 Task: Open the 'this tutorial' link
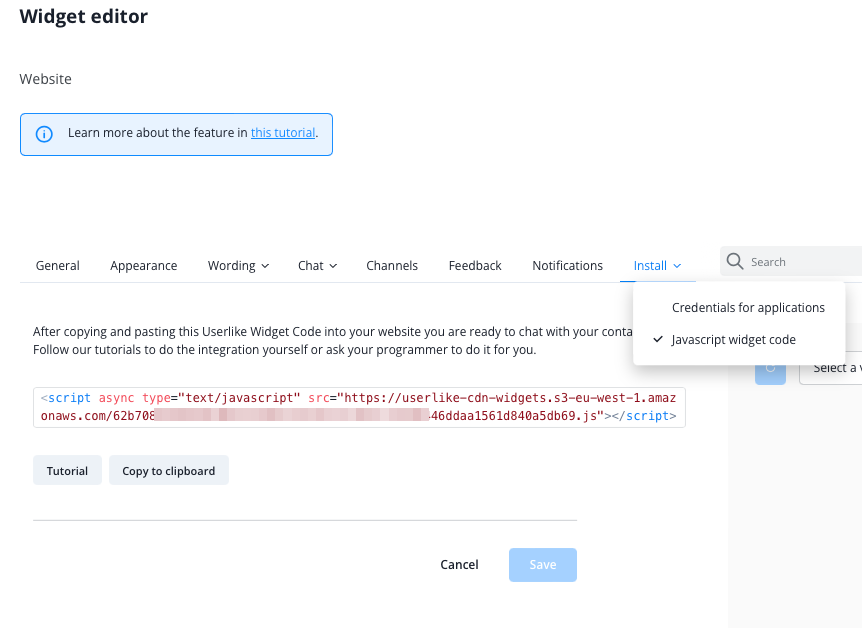click(x=282, y=133)
